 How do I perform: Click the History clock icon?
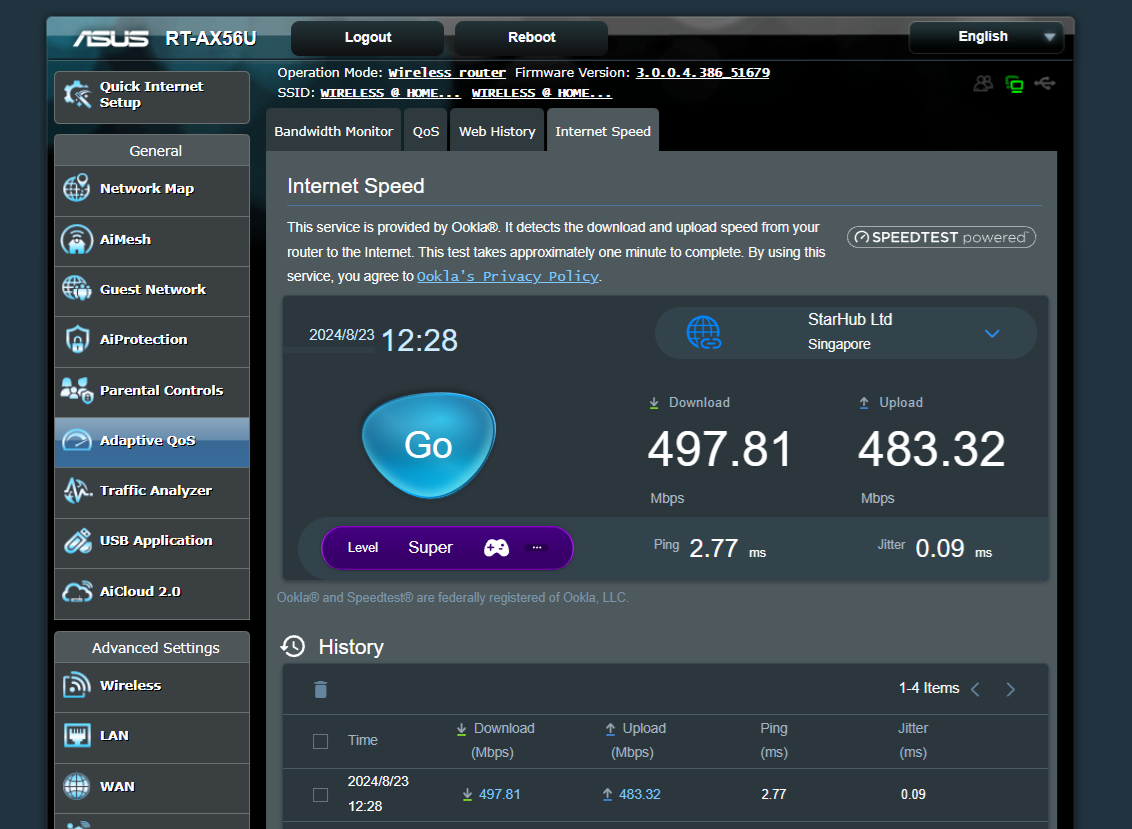tap(293, 646)
